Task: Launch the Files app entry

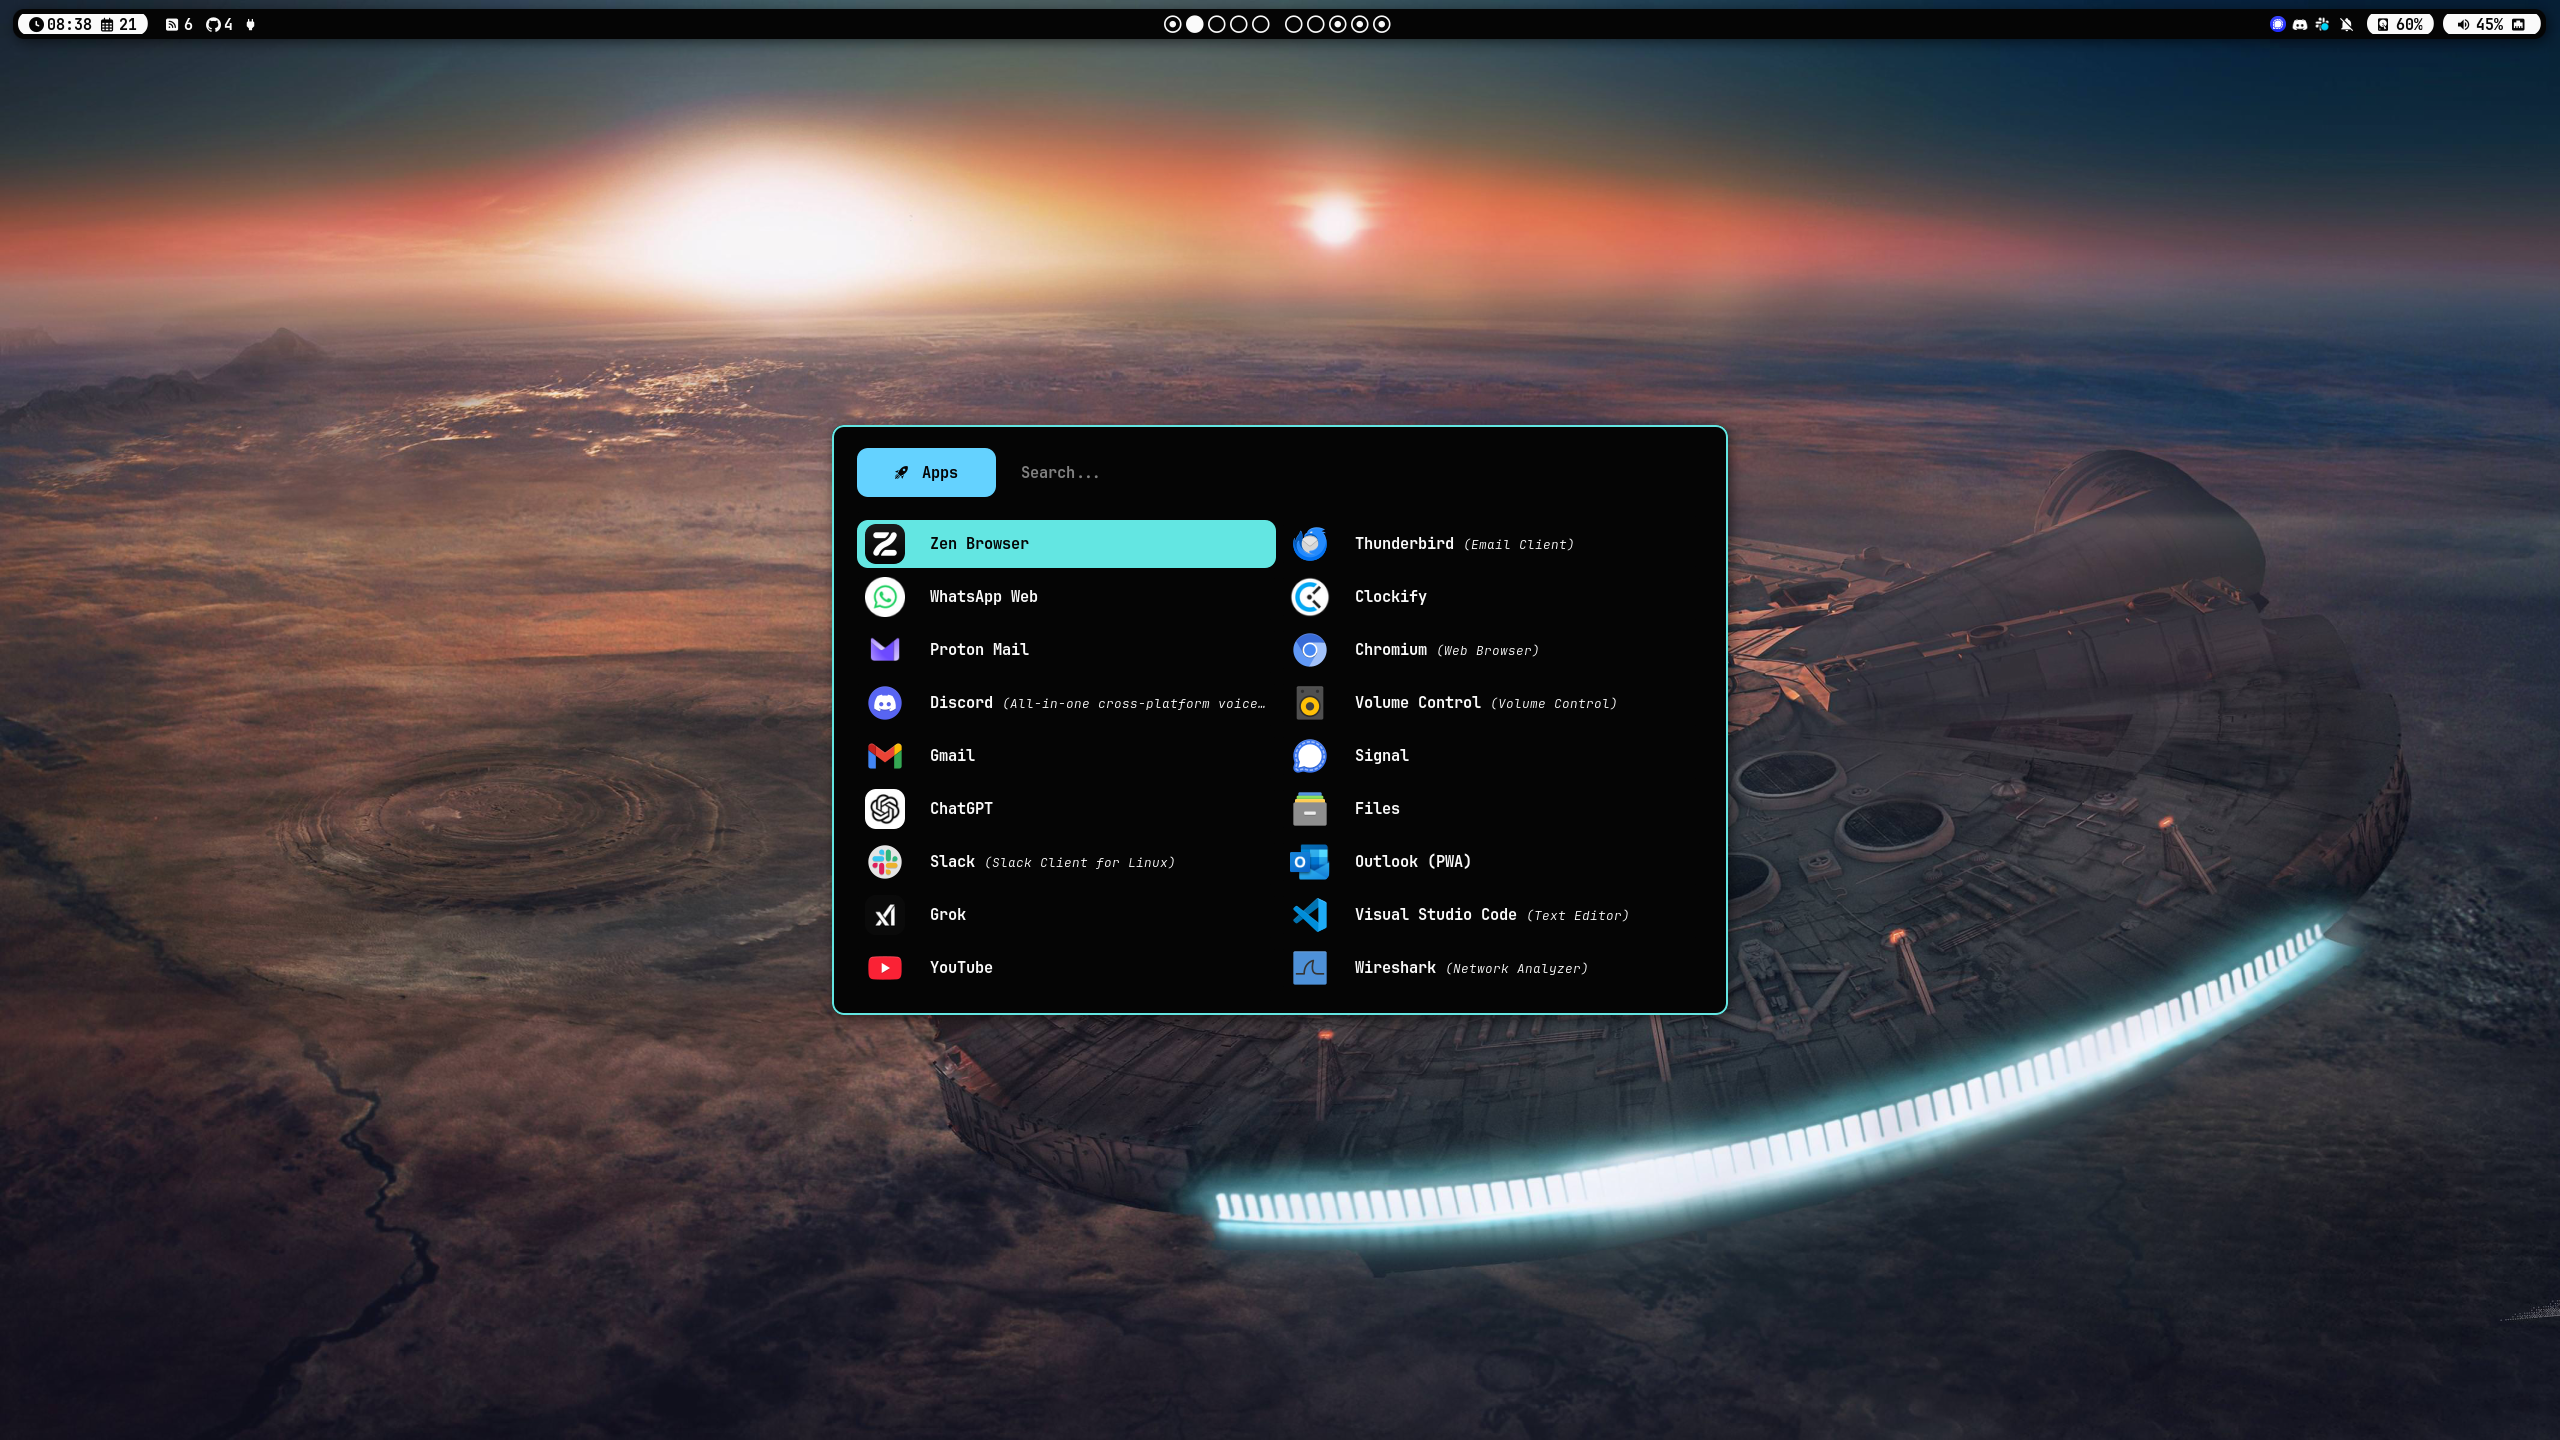Action: click(x=1492, y=809)
